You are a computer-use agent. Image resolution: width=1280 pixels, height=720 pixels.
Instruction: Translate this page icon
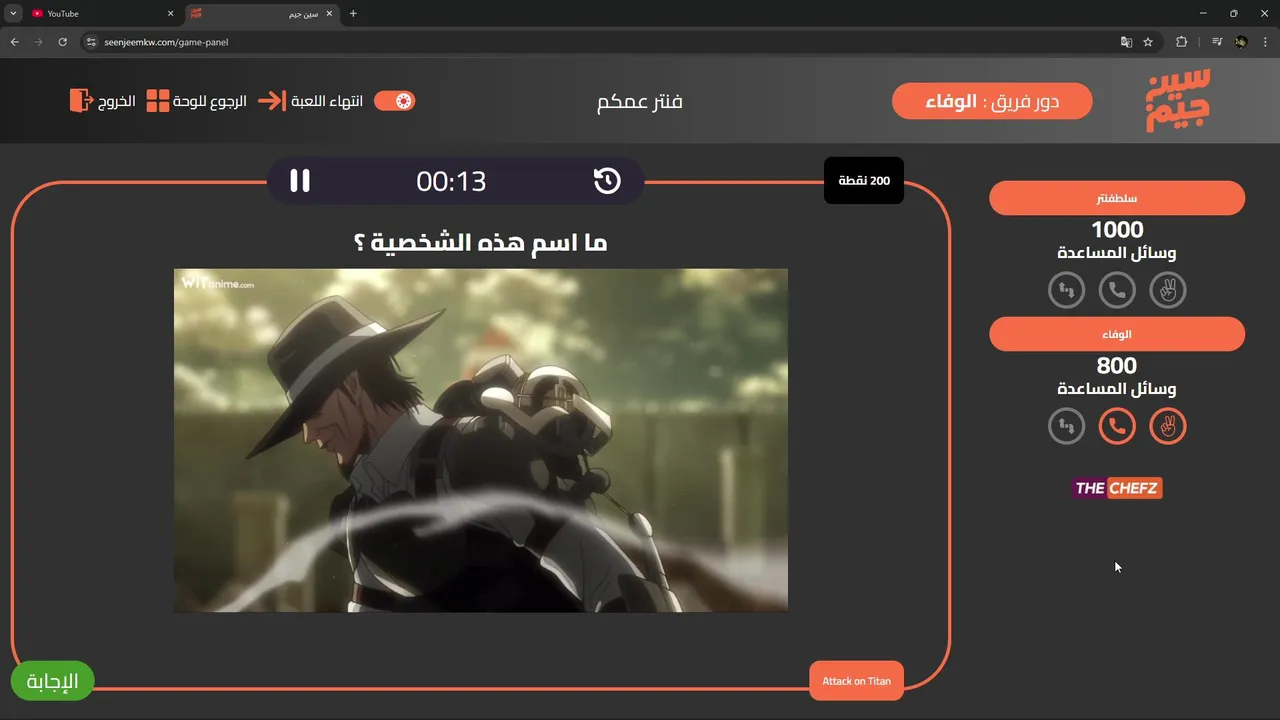point(1126,42)
